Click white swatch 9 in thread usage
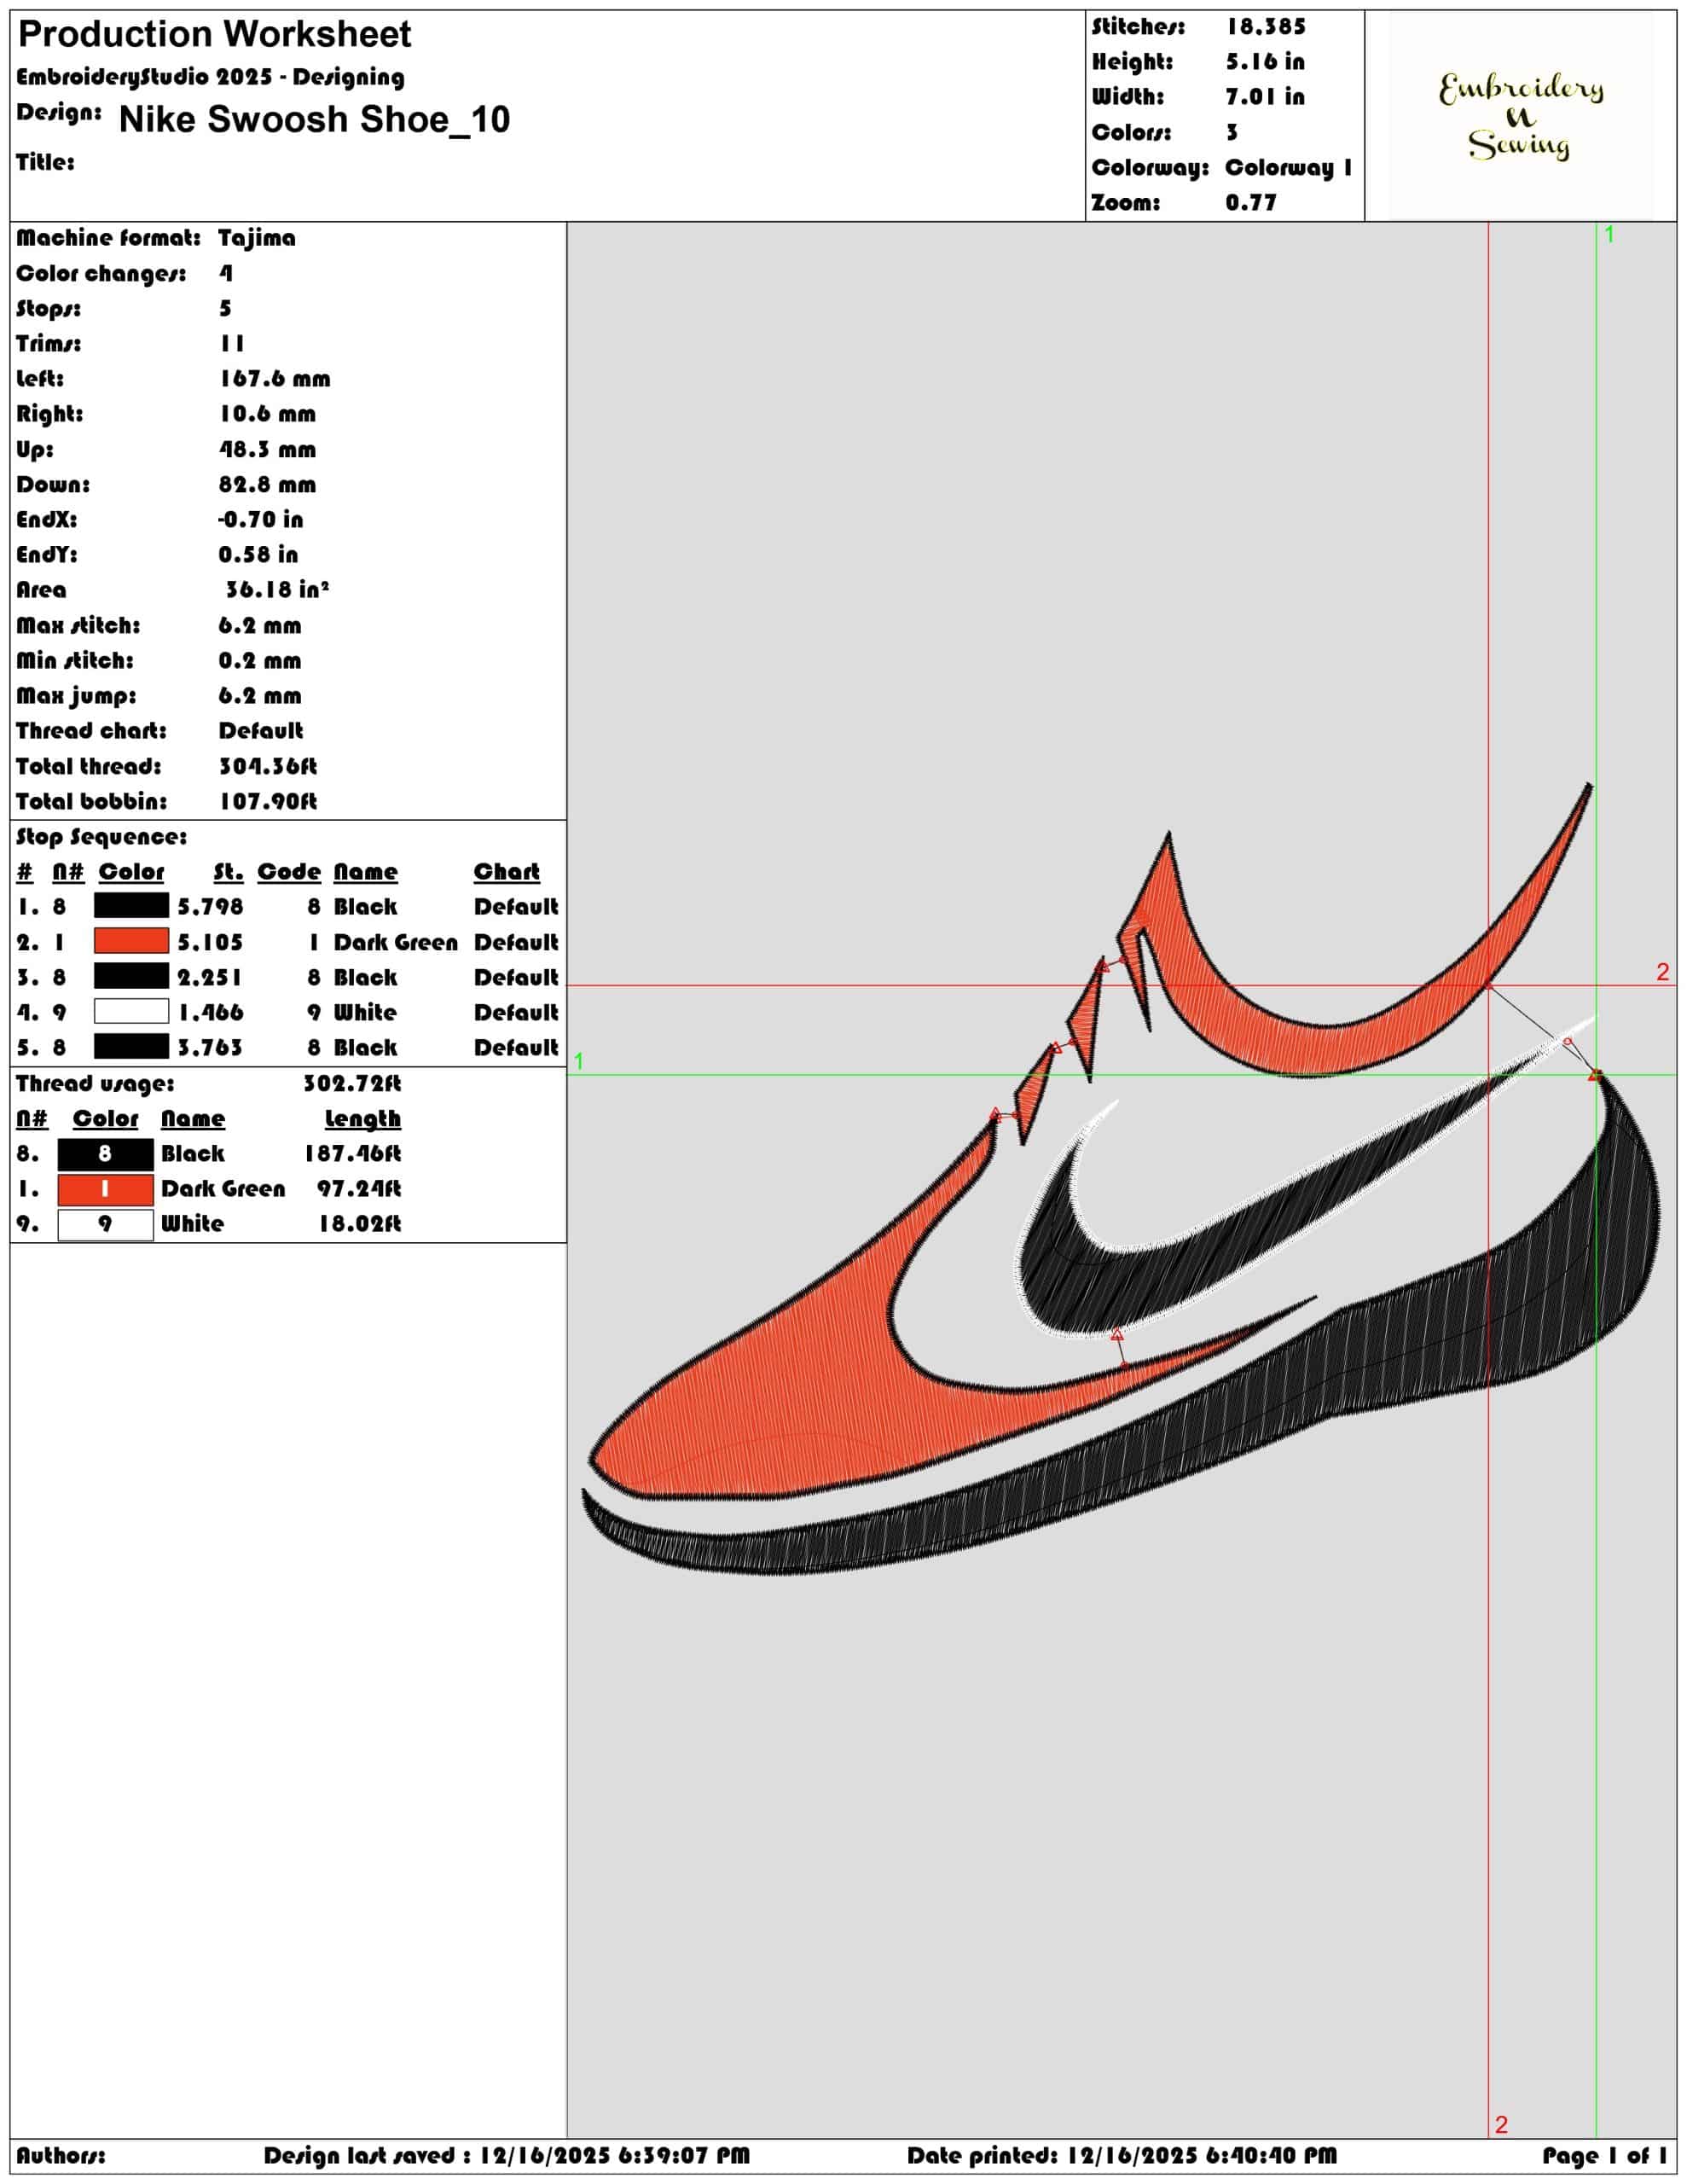The image size is (1687, 2184). tap(105, 1224)
